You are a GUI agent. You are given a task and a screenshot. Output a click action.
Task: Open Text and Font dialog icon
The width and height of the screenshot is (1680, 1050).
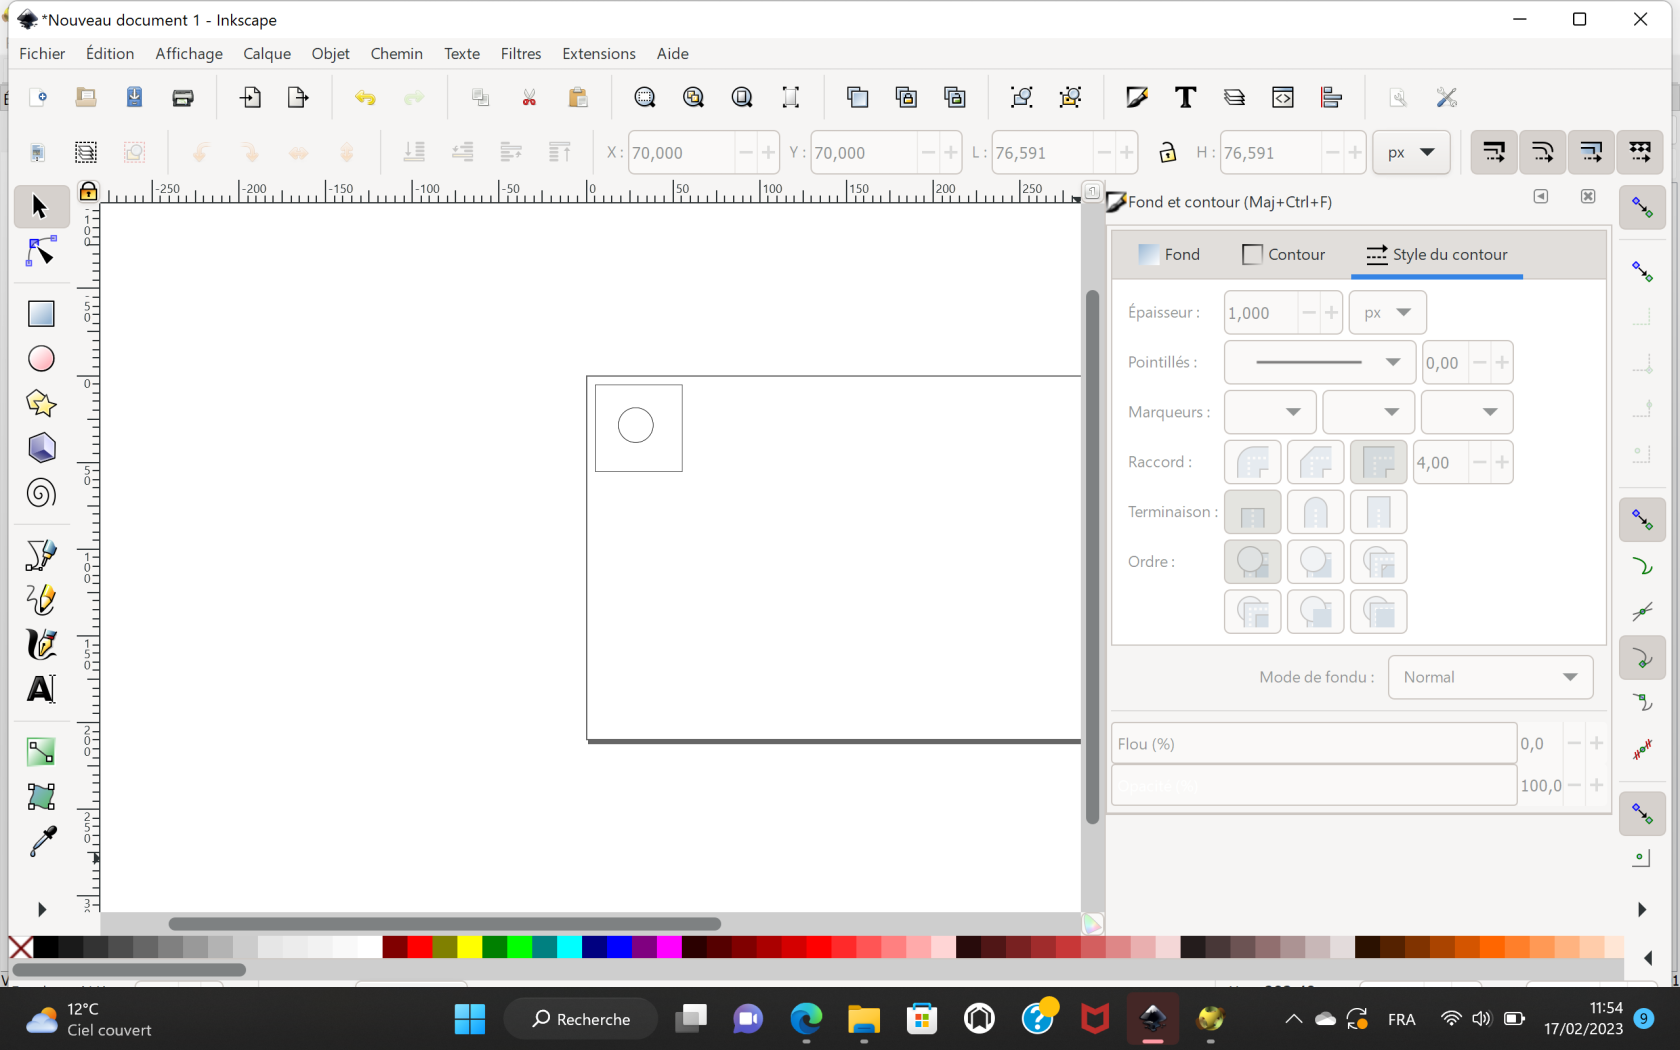[1185, 97]
